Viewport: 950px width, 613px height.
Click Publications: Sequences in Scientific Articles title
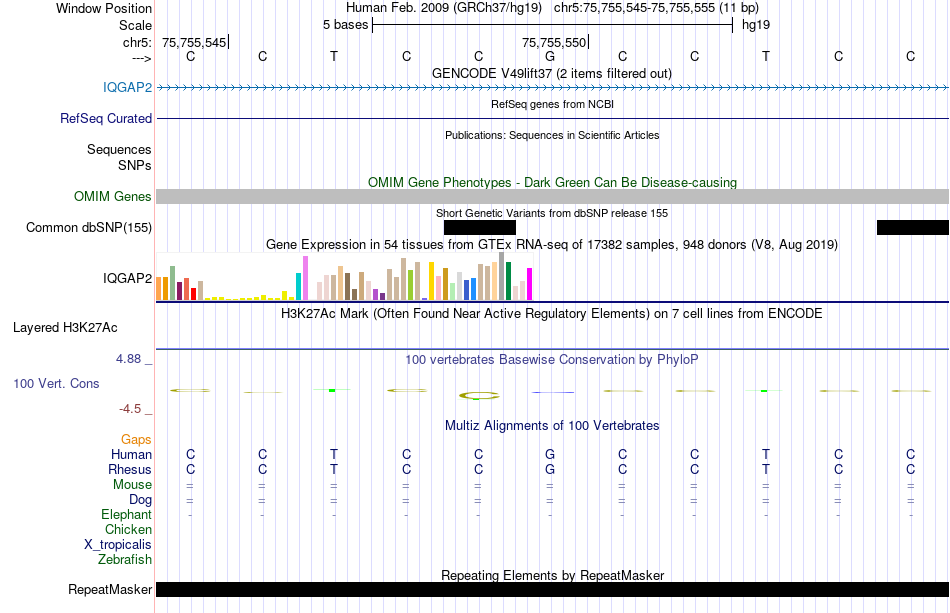(552, 135)
